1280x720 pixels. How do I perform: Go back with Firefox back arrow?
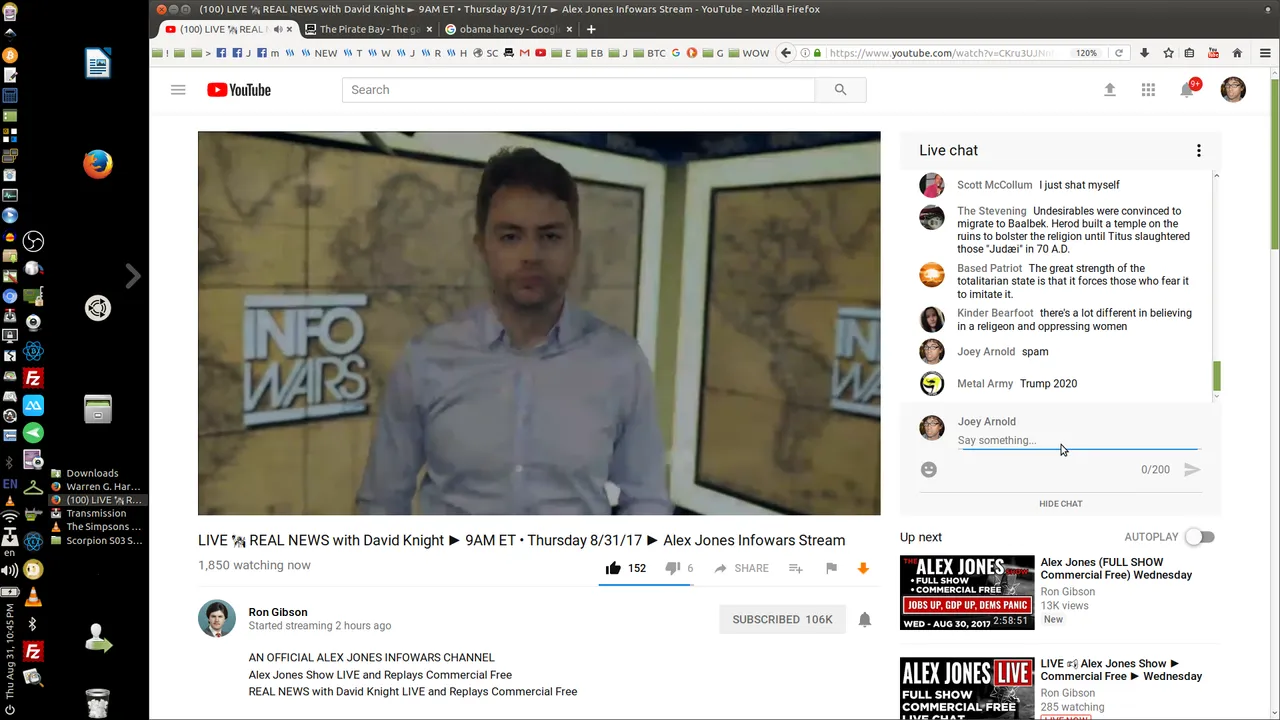pyautogui.click(x=786, y=53)
